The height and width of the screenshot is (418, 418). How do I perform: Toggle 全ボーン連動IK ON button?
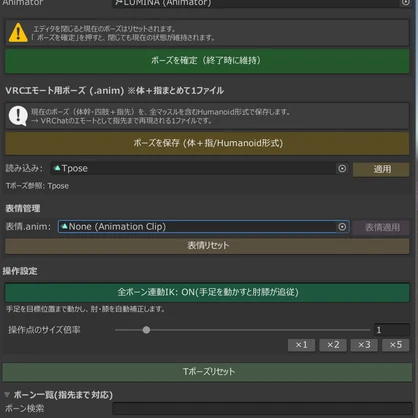(x=207, y=292)
